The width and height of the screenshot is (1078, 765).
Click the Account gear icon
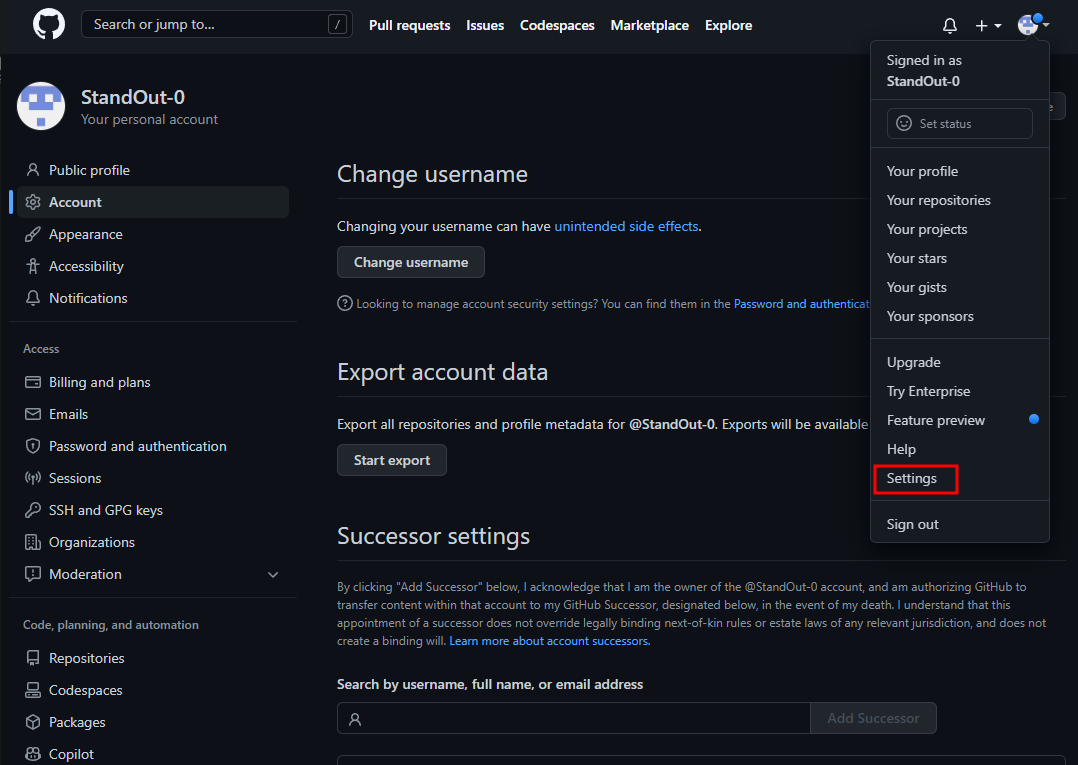(32, 202)
